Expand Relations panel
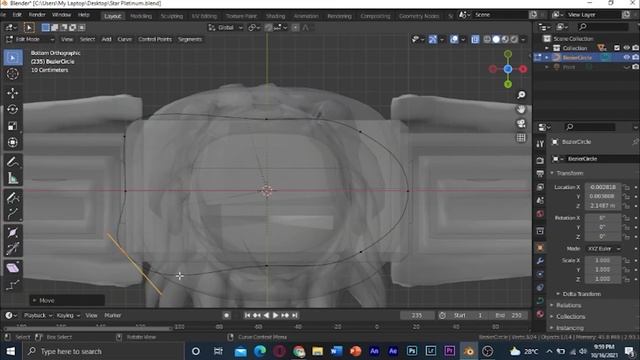 [569, 305]
